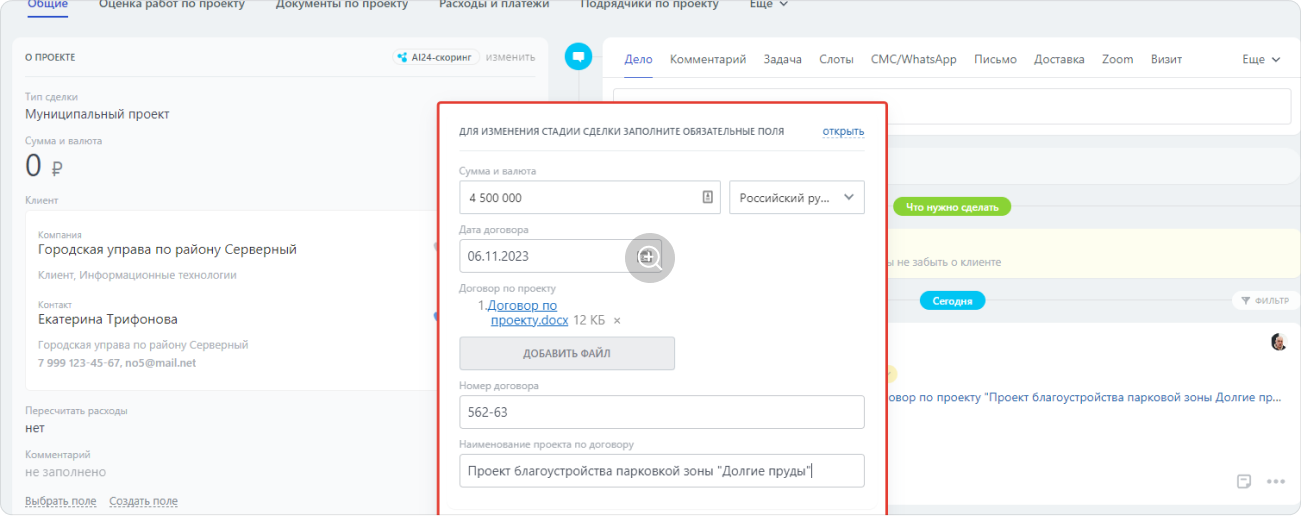Expand the Еще dropdown in the top tabs

click(769, 4)
